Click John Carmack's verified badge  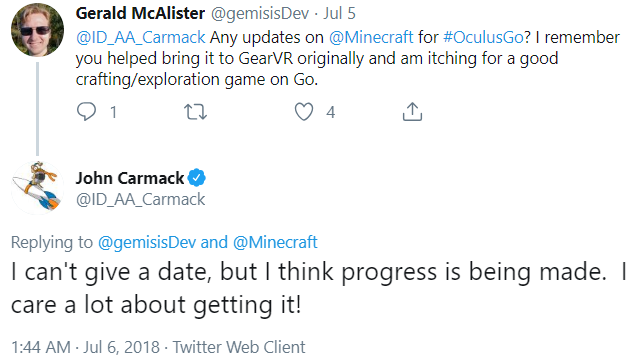[197, 177]
